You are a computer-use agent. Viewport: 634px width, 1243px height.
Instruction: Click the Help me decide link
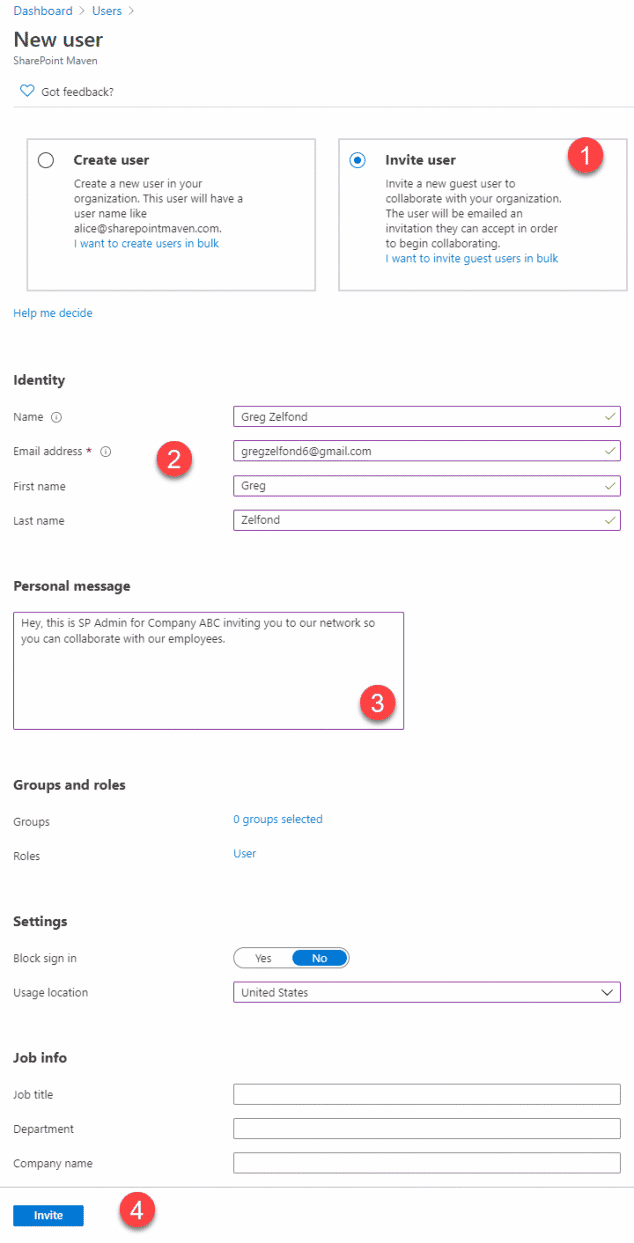(52, 312)
